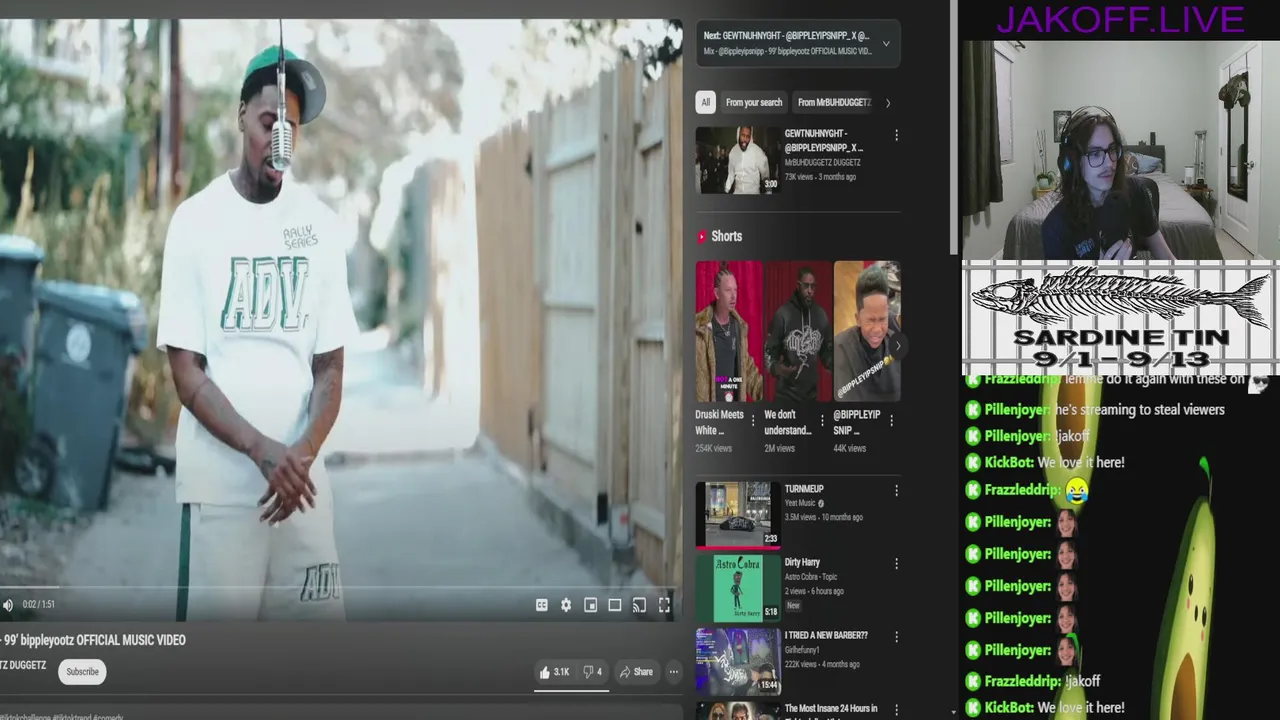Open the I TRIED A NEW BARBER thumbnail

(738, 662)
